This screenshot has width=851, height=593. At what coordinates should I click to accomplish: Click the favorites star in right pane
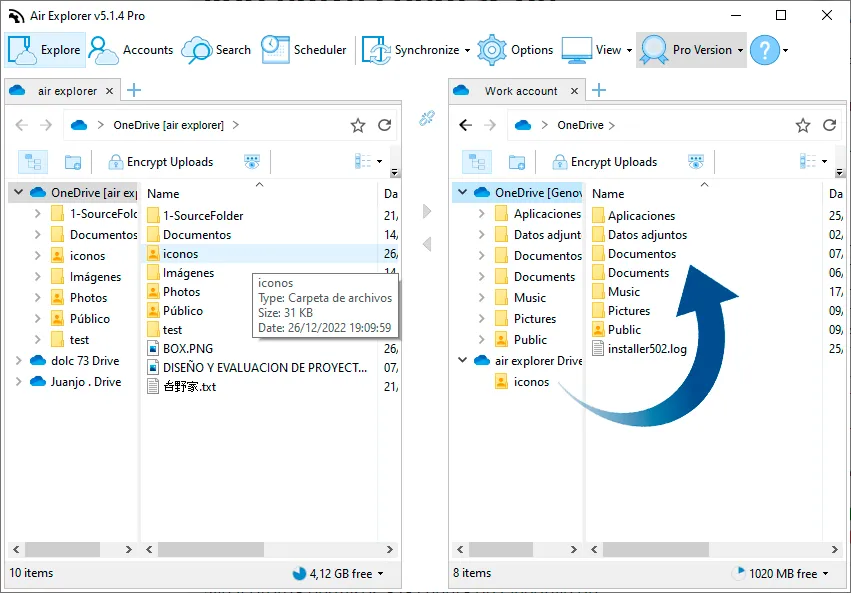803,125
